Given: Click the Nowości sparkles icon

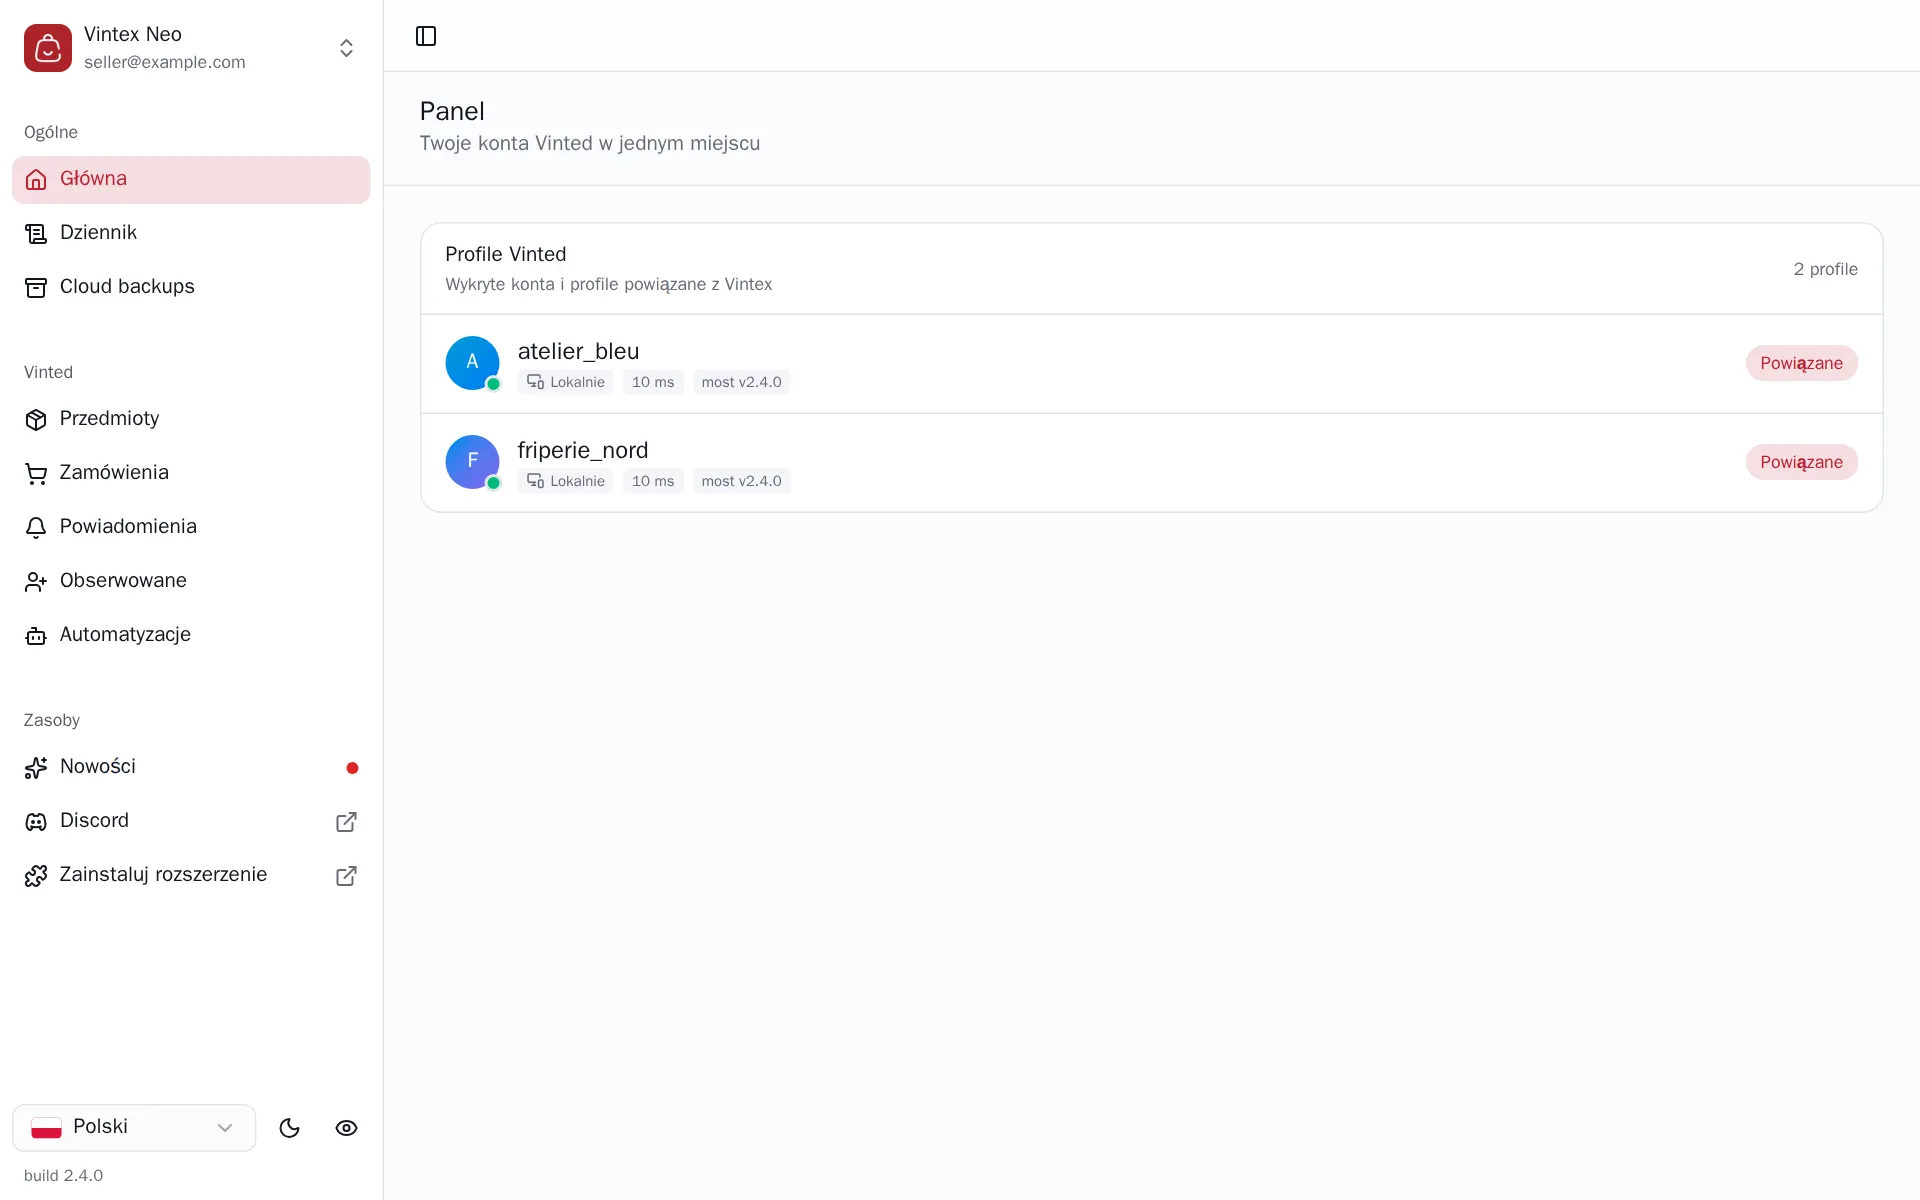Looking at the screenshot, I should click(36, 767).
